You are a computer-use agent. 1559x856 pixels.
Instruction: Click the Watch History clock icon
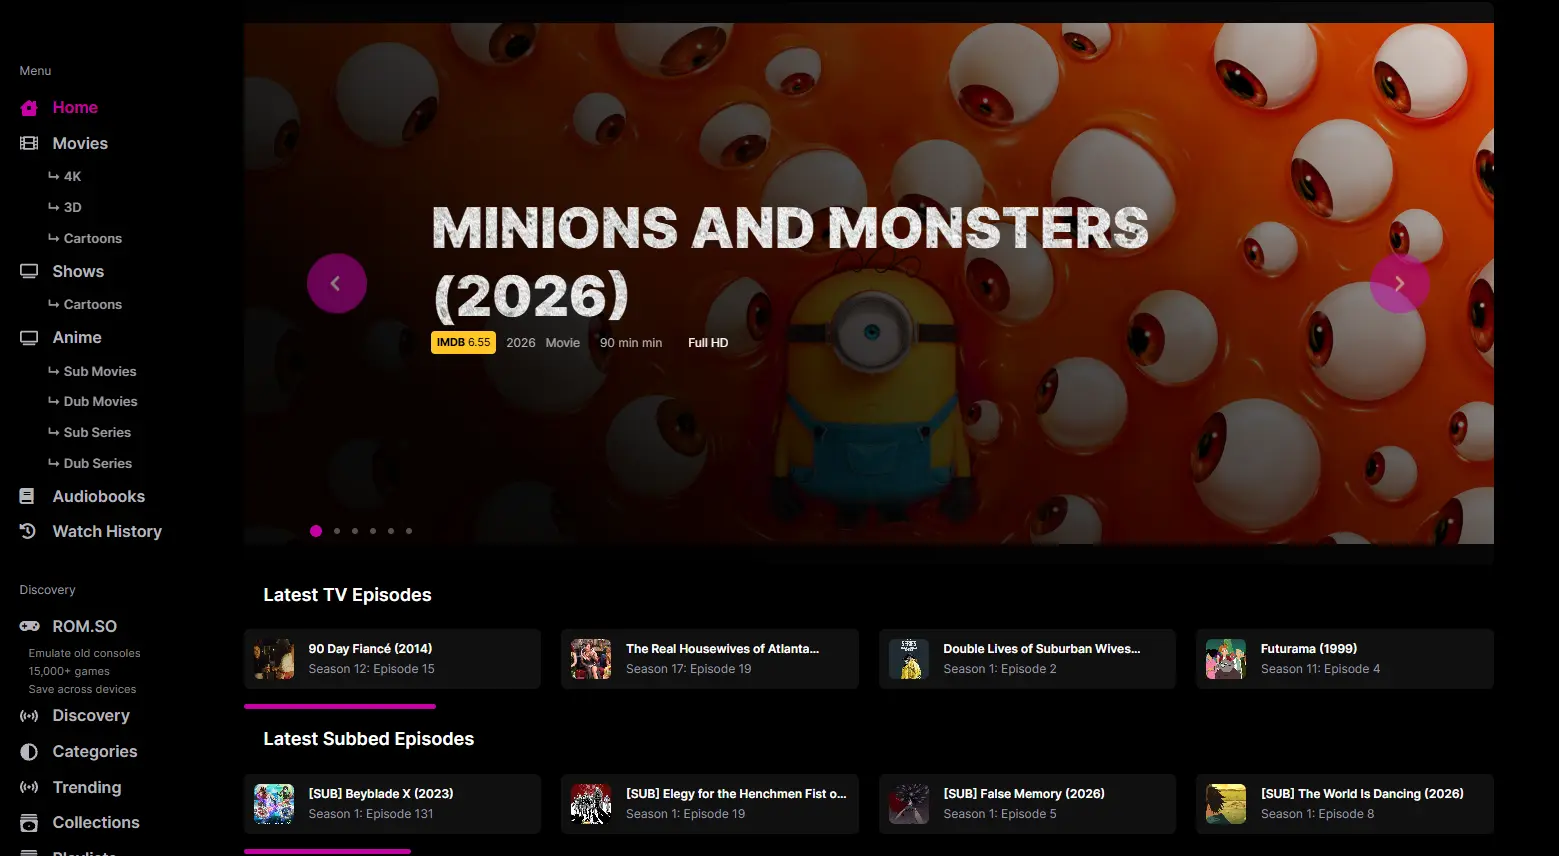(28, 532)
